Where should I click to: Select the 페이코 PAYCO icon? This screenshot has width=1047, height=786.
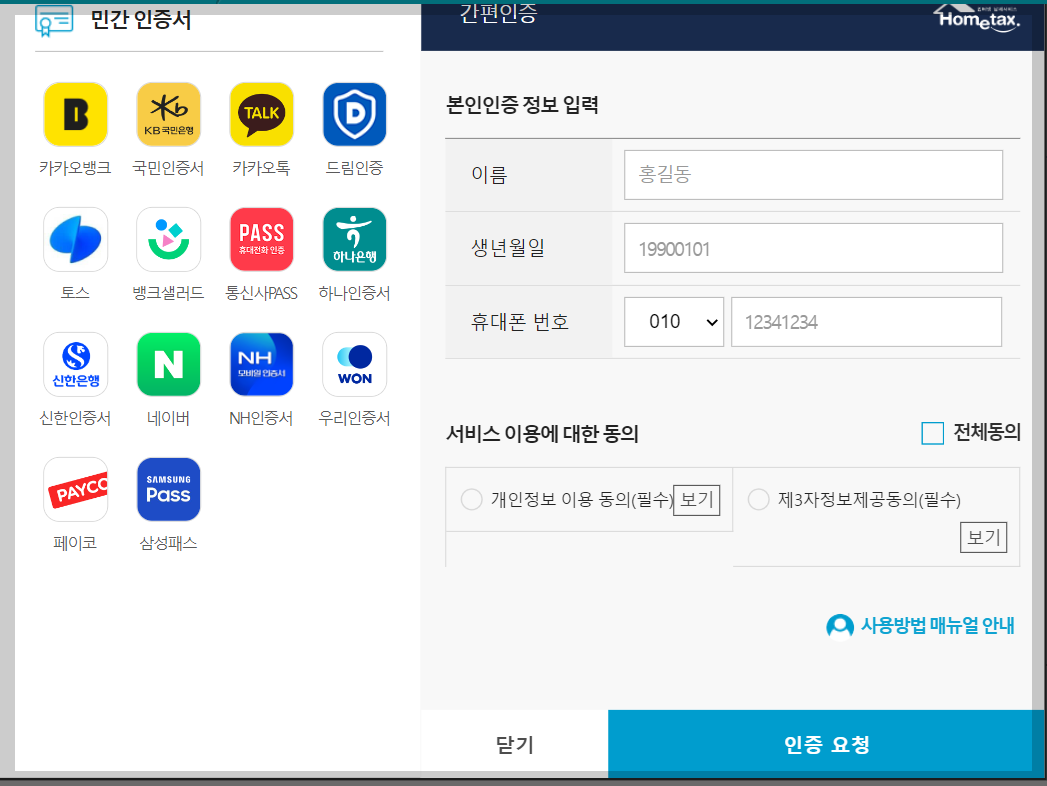point(75,489)
